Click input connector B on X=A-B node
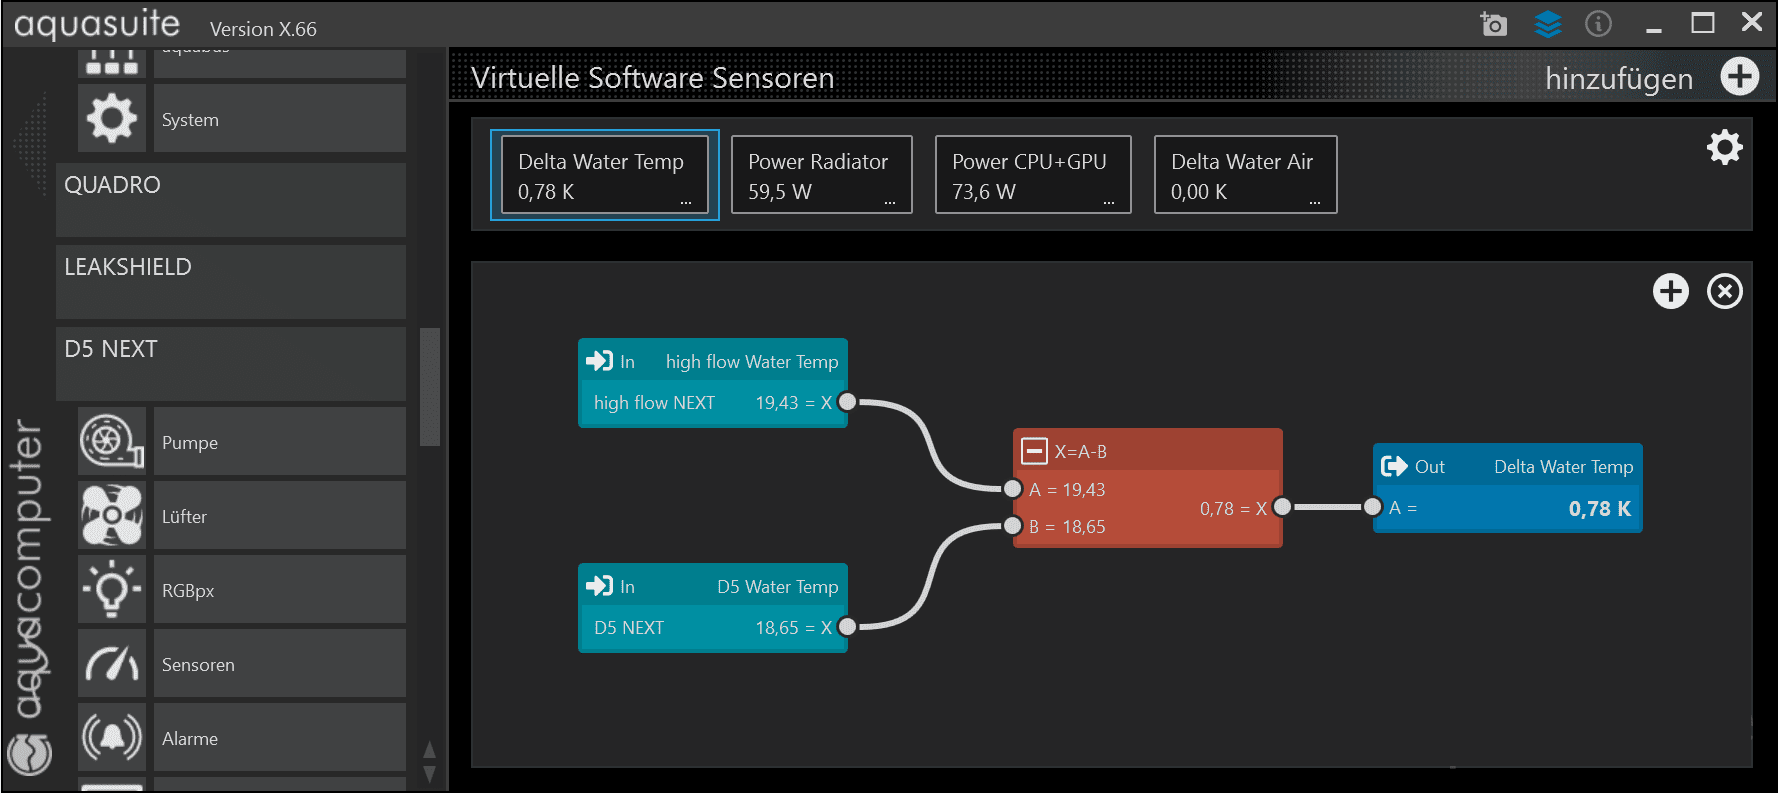Viewport: 1778px width, 793px height. click(1013, 526)
